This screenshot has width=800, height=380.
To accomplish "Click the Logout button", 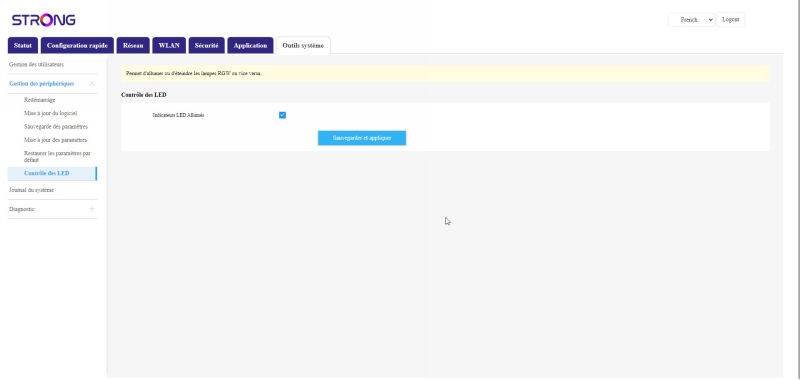I will coord(731,20).
